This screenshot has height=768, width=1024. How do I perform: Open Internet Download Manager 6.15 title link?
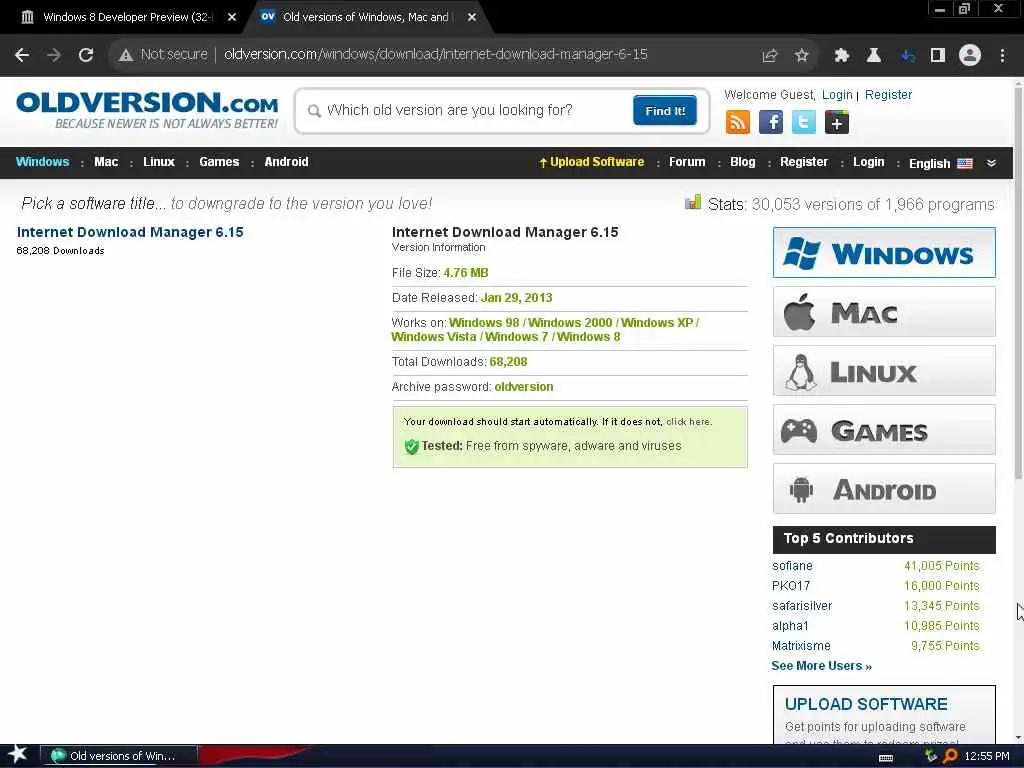click(130, 232)
